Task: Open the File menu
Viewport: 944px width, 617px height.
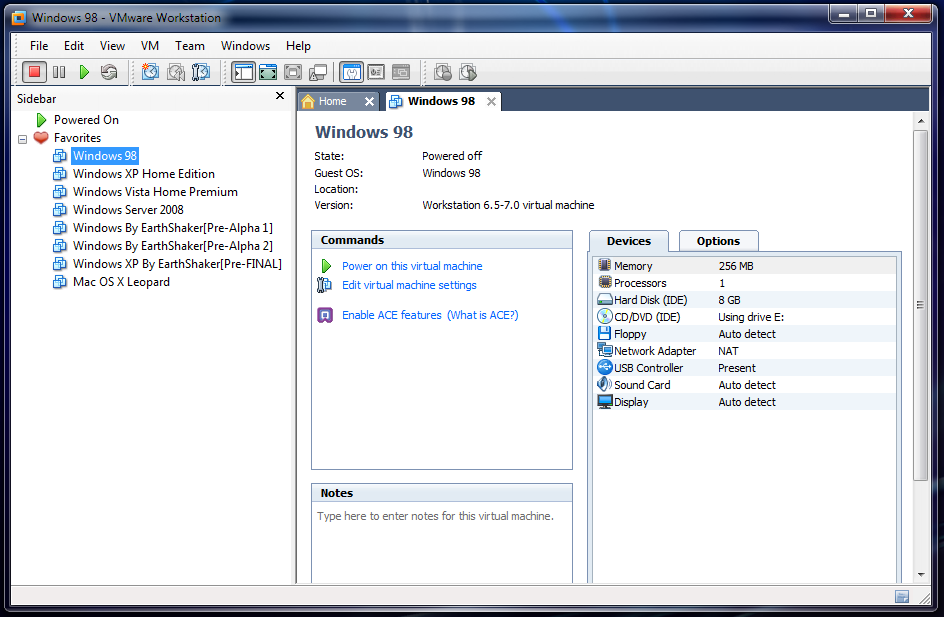Action: 39,46
